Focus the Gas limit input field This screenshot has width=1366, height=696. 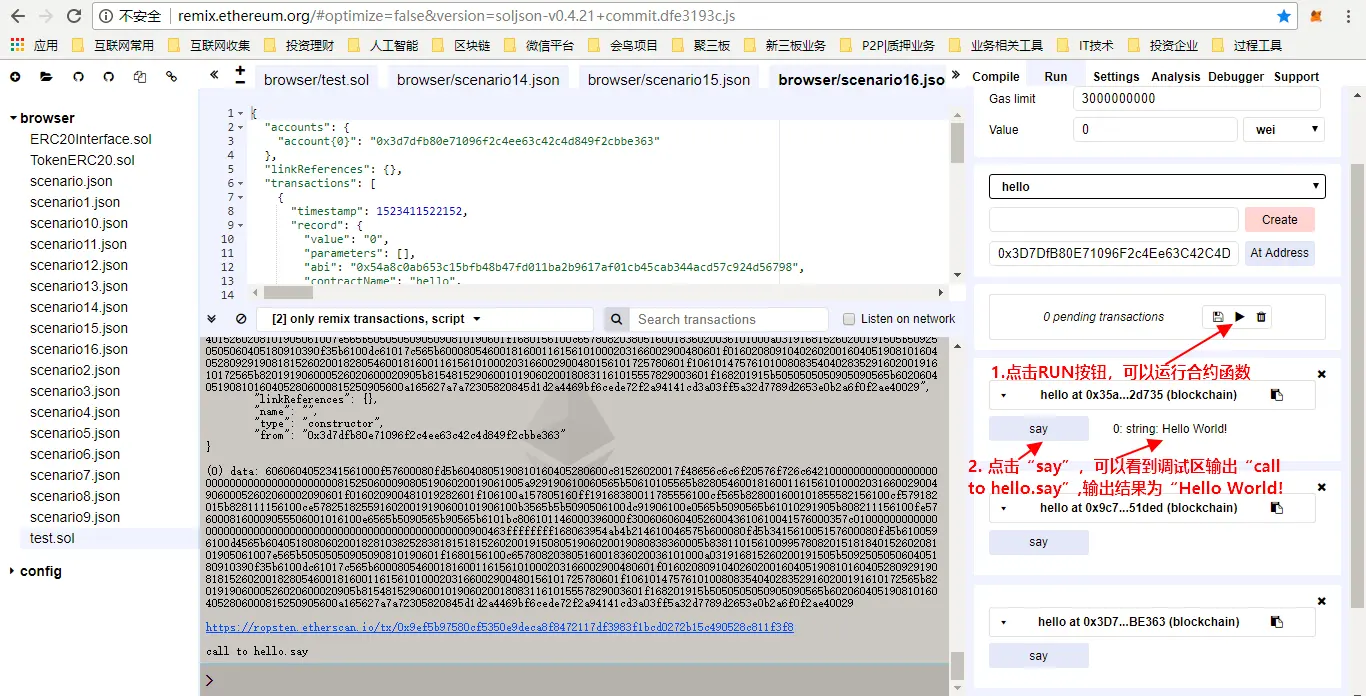click(1197, 99)
